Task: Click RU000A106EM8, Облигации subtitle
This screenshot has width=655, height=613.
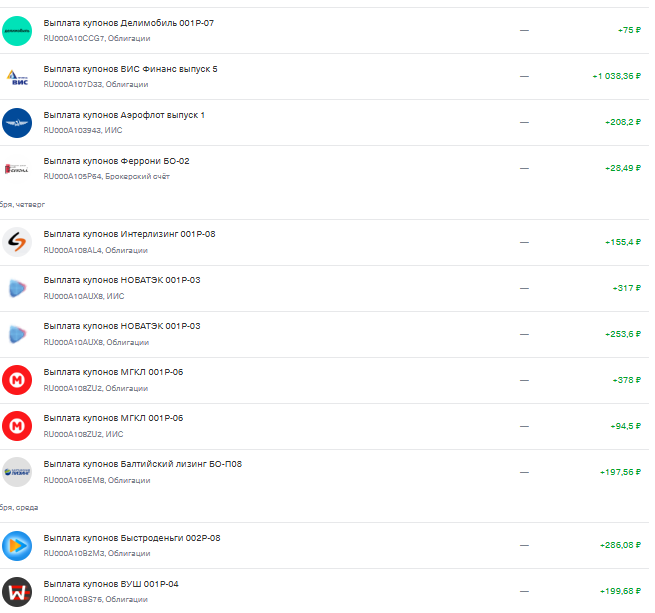Action: pyautogui.click(x=97, y=480)
